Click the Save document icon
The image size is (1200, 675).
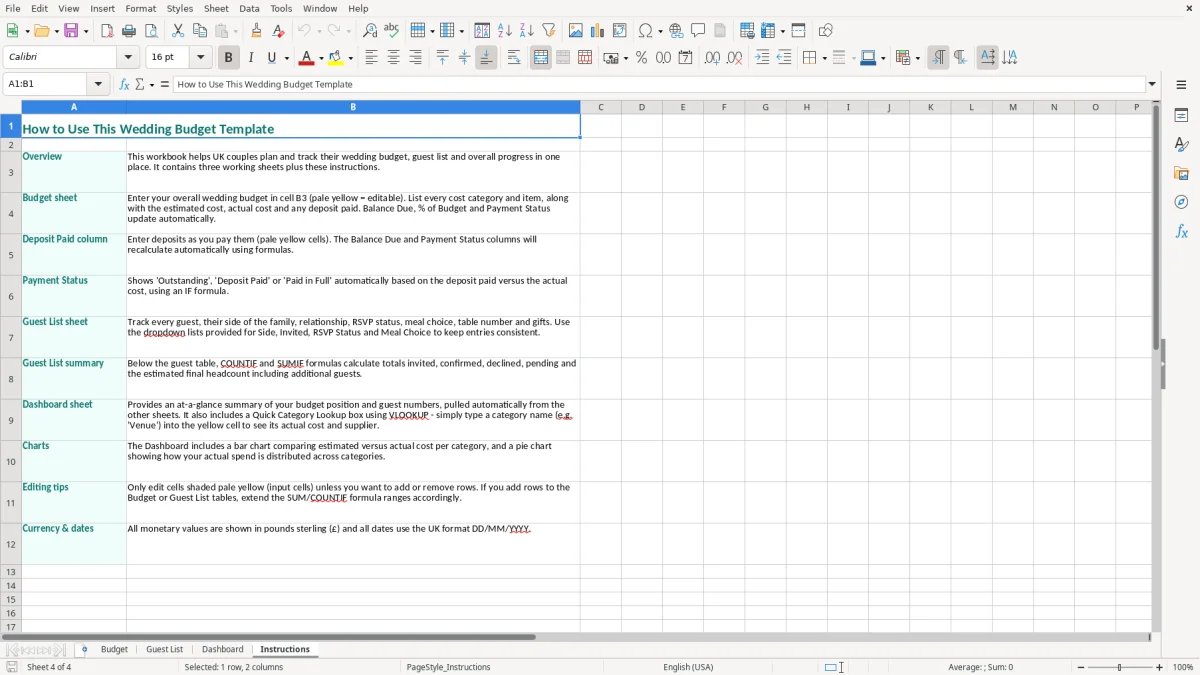click(71, 31)
